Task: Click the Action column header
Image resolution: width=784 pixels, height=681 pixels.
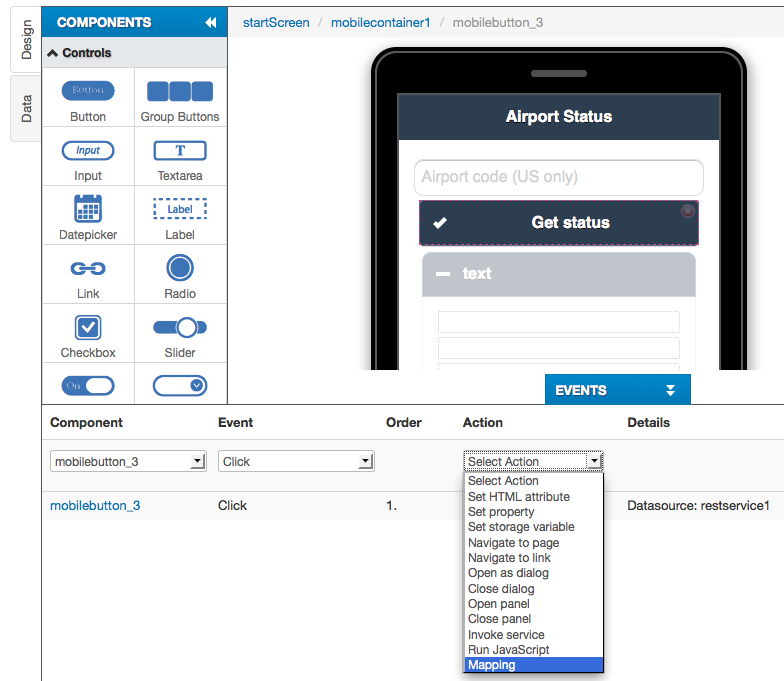Action: coord(483,422)
